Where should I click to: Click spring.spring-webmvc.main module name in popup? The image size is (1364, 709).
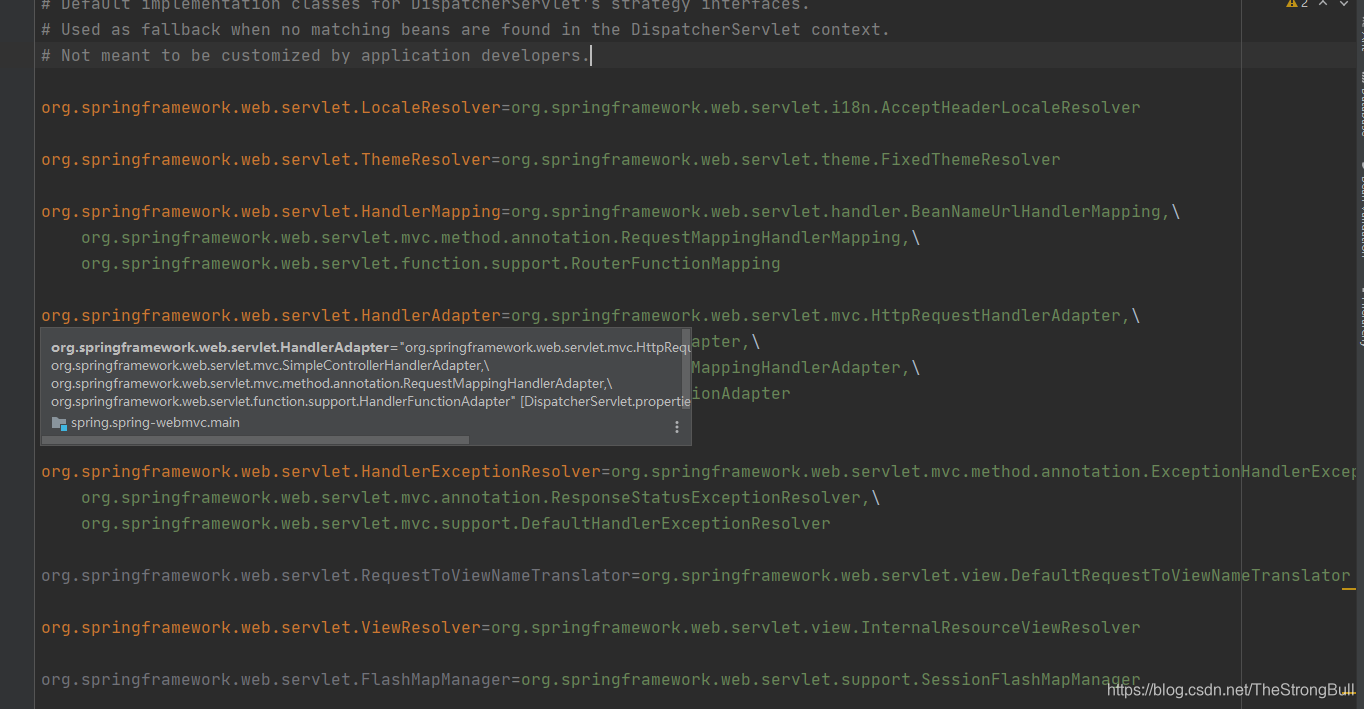(155, 423)
